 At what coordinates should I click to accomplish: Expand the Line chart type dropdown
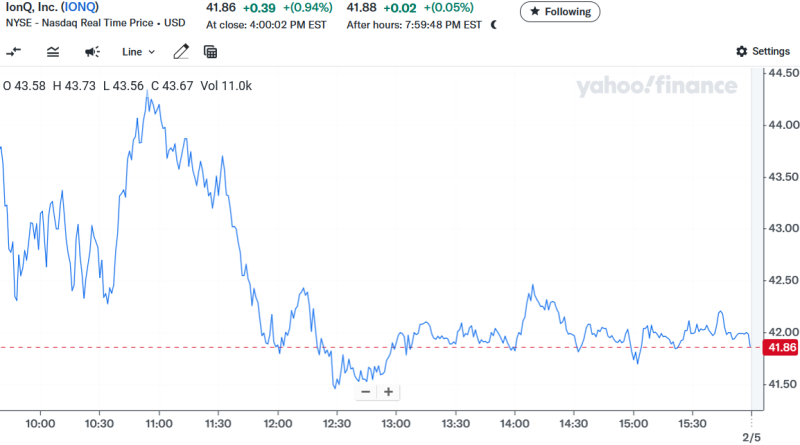click(138, 51)
